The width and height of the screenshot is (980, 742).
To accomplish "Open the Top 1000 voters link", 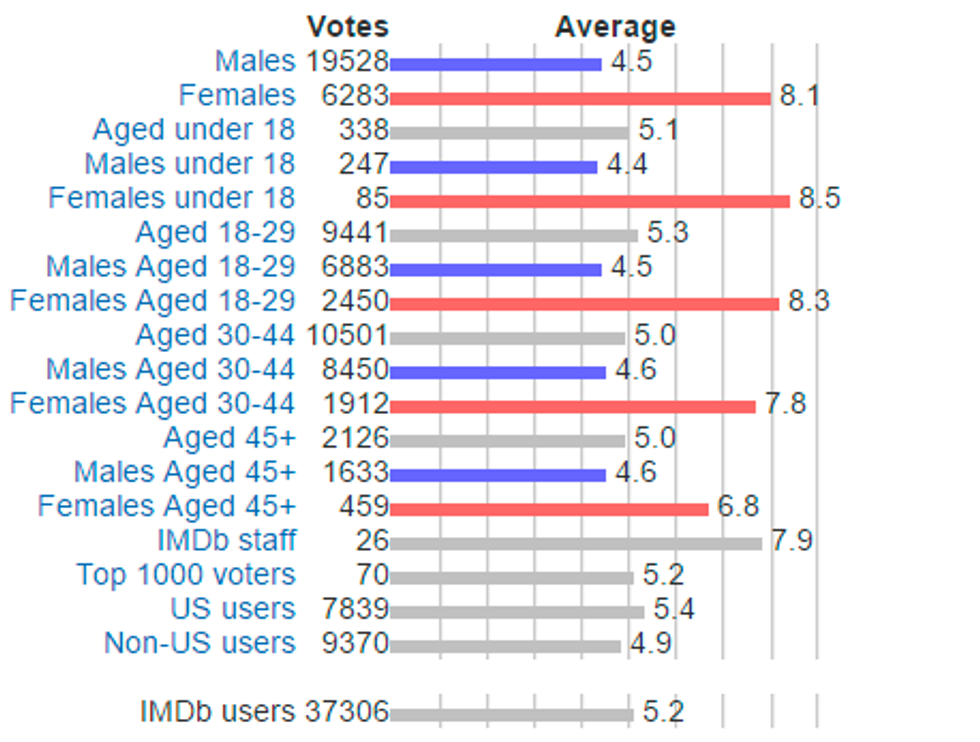I will coord(186,576).
